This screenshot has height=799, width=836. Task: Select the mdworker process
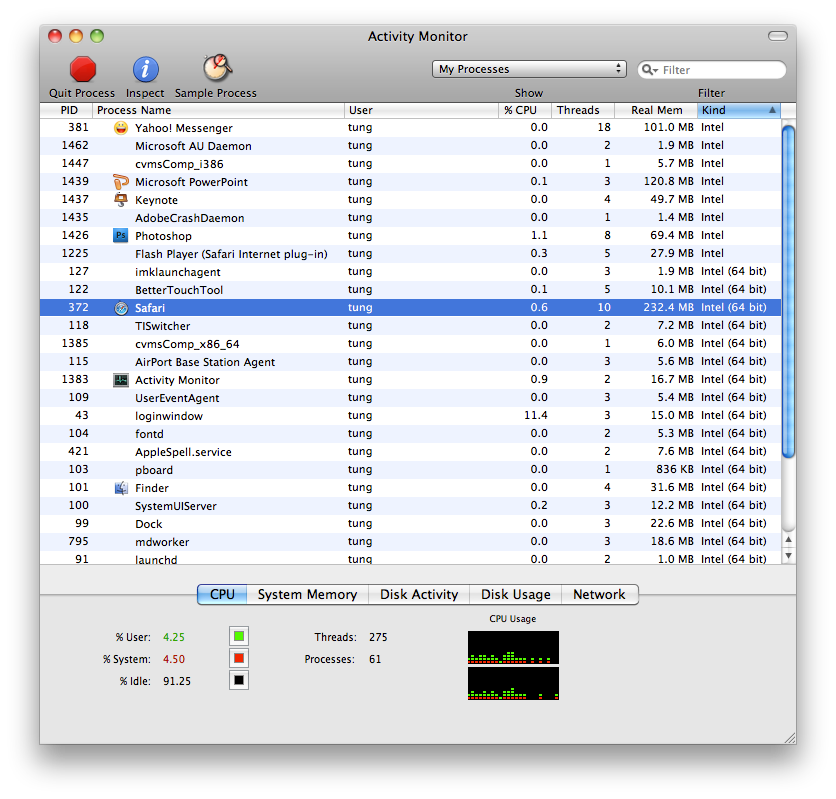[411, 542]
